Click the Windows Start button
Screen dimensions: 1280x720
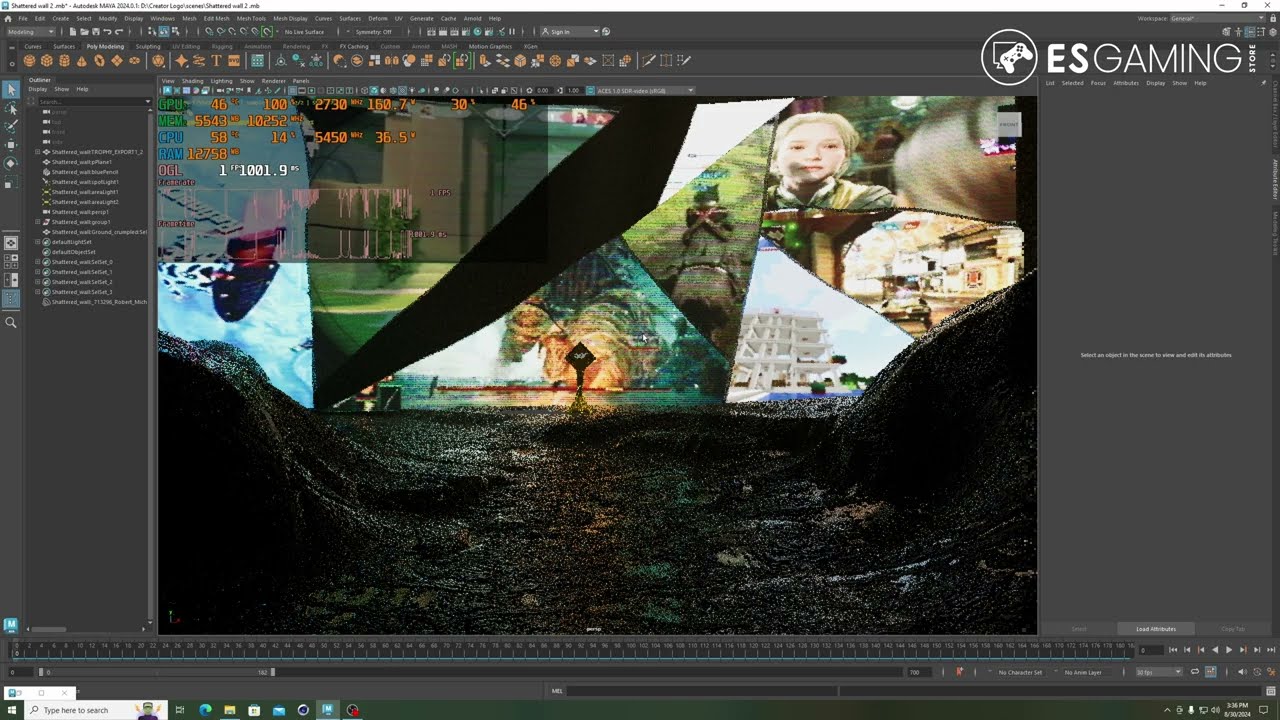(11, 710)
